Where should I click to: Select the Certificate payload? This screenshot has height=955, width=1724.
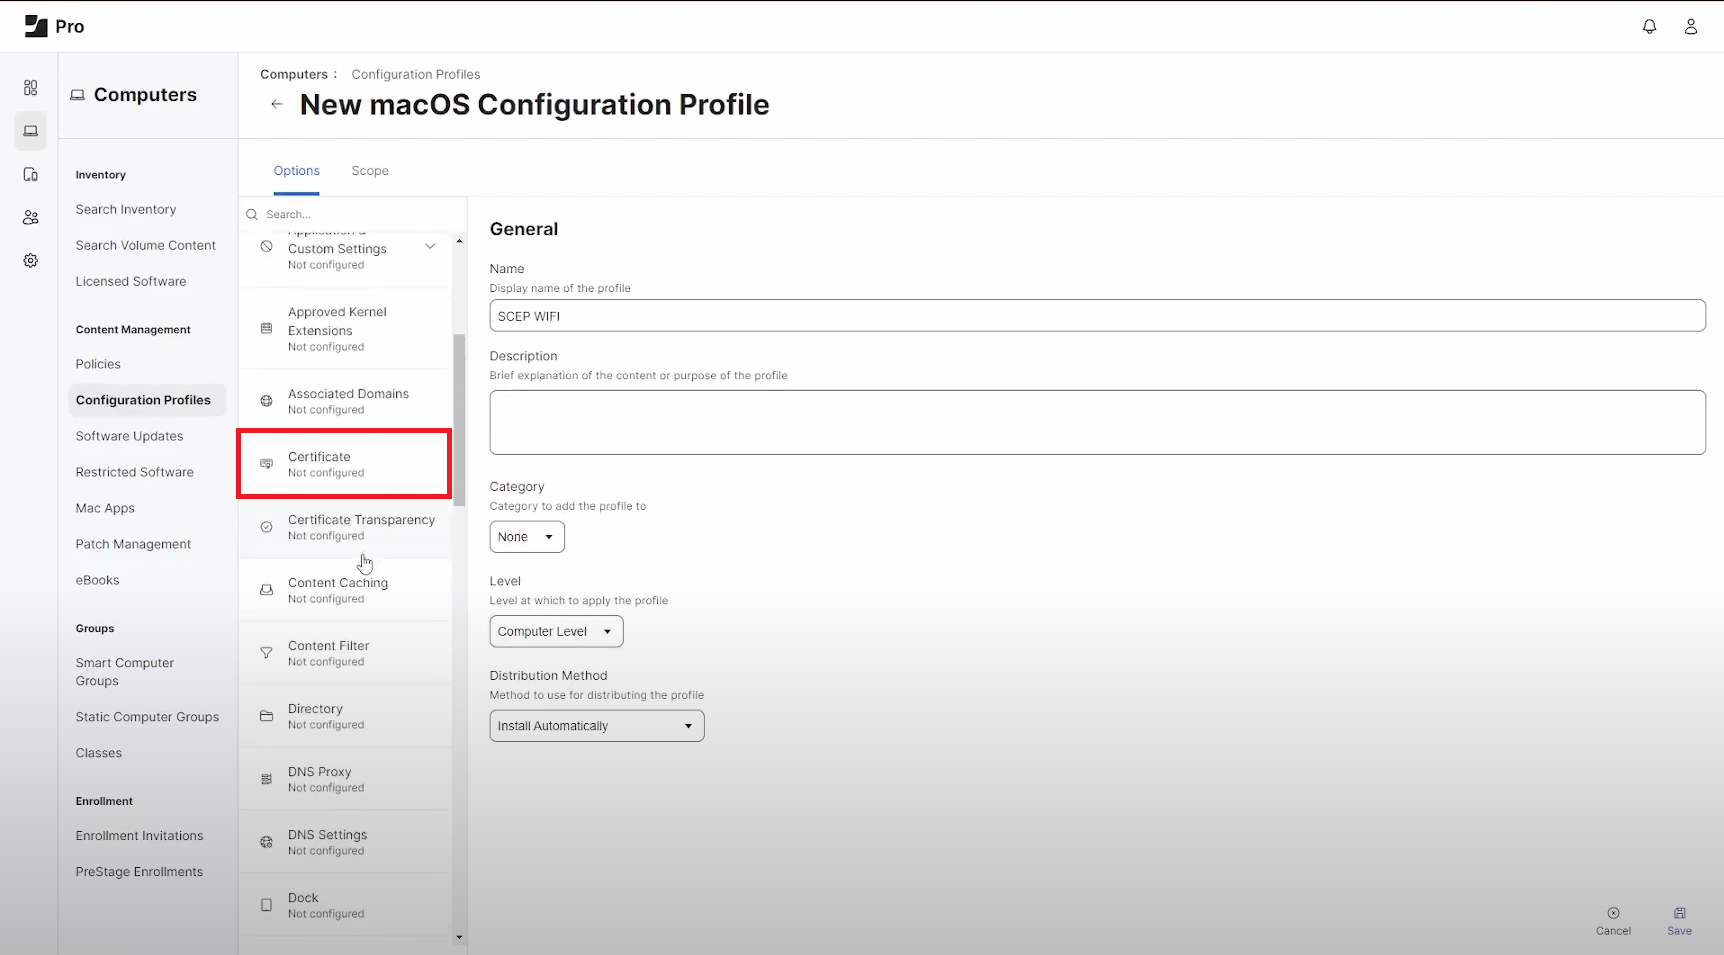pyautogui.click(x=344, y=464)
